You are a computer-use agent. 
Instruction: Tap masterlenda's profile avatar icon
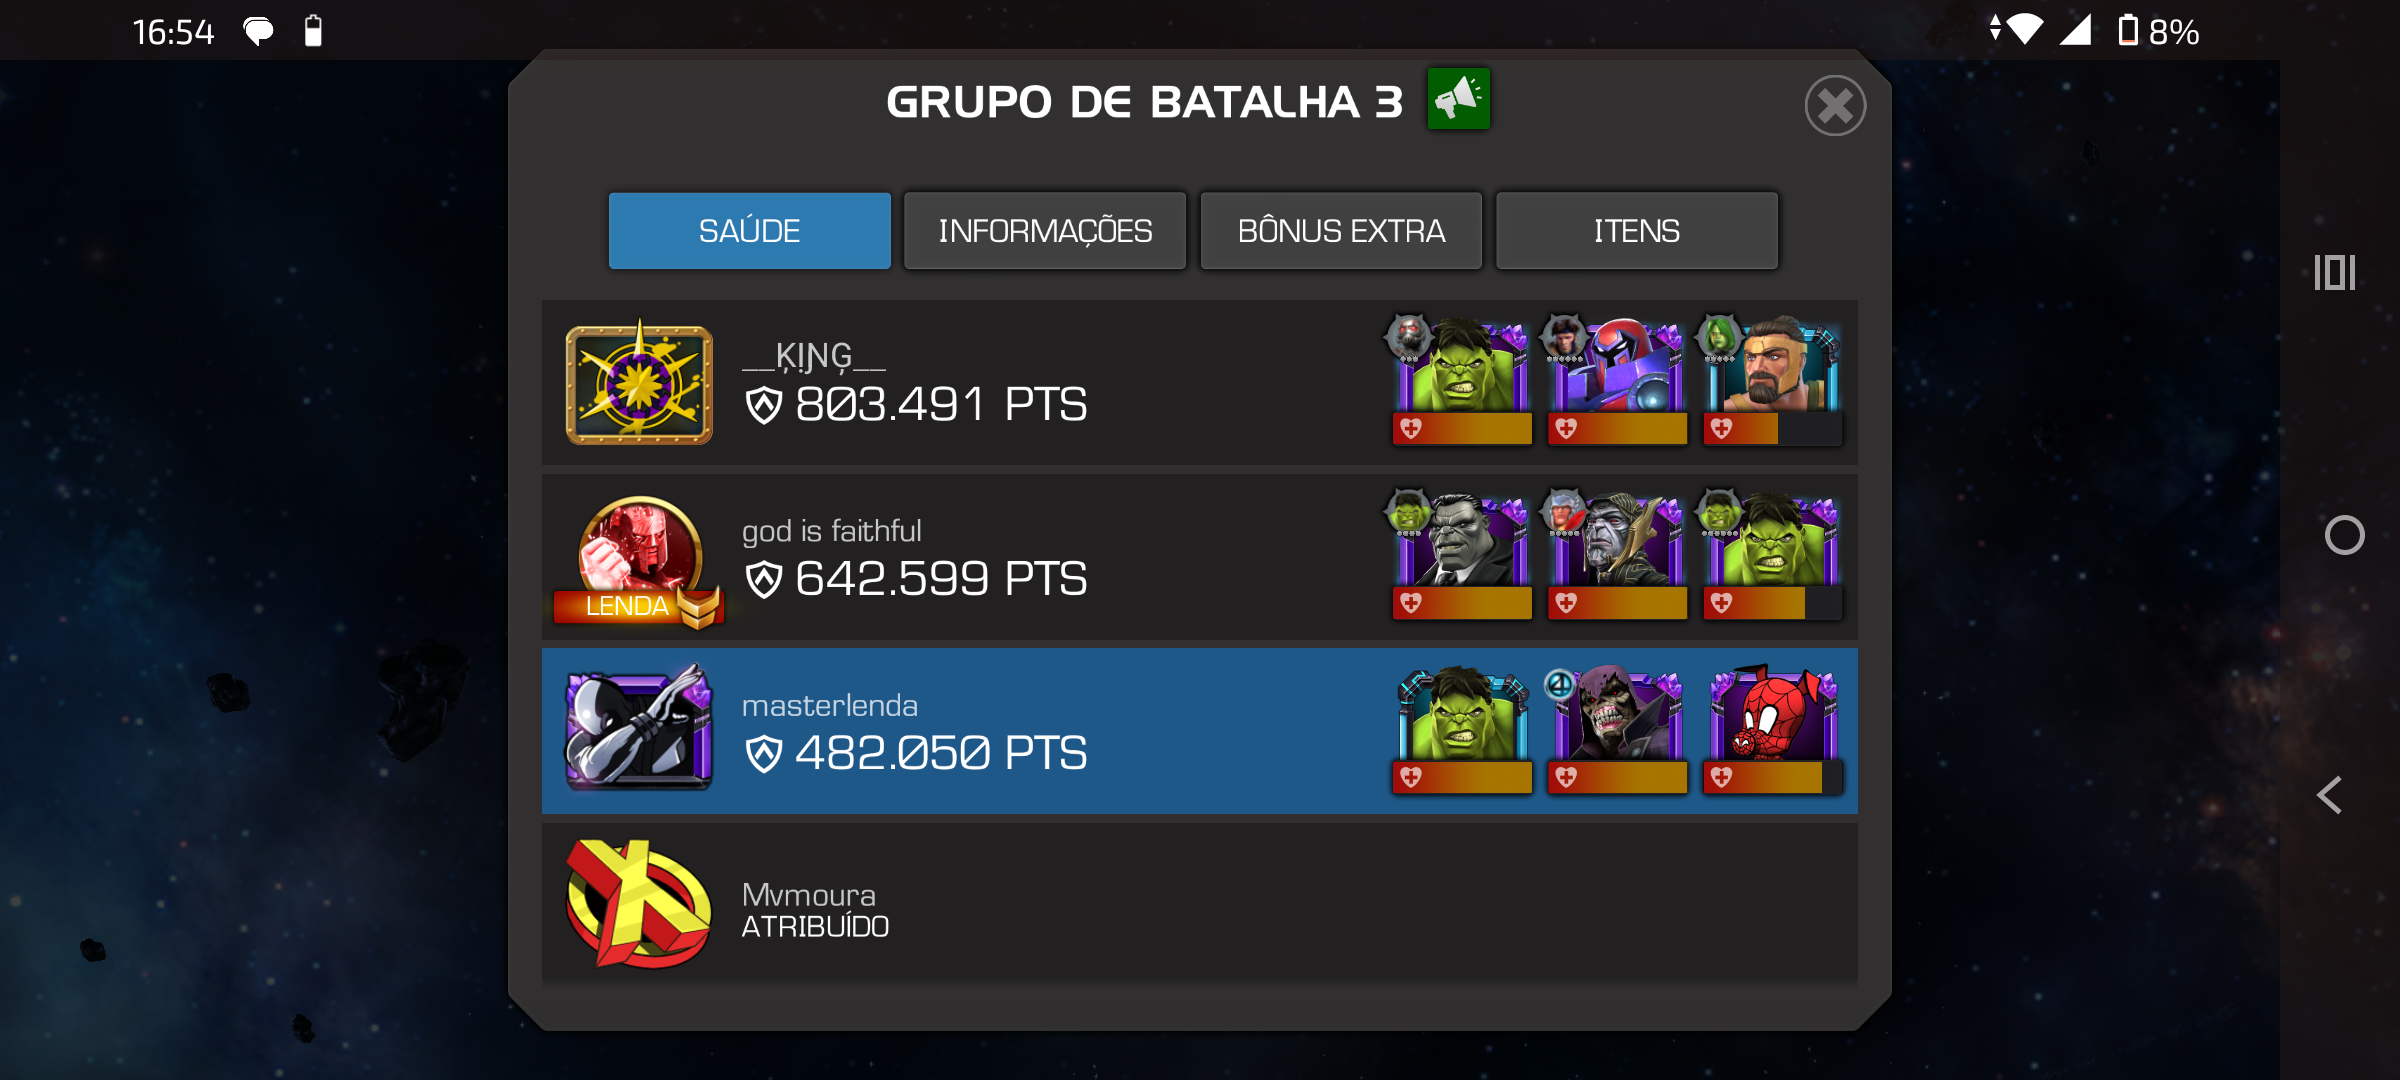coord(639,728)
